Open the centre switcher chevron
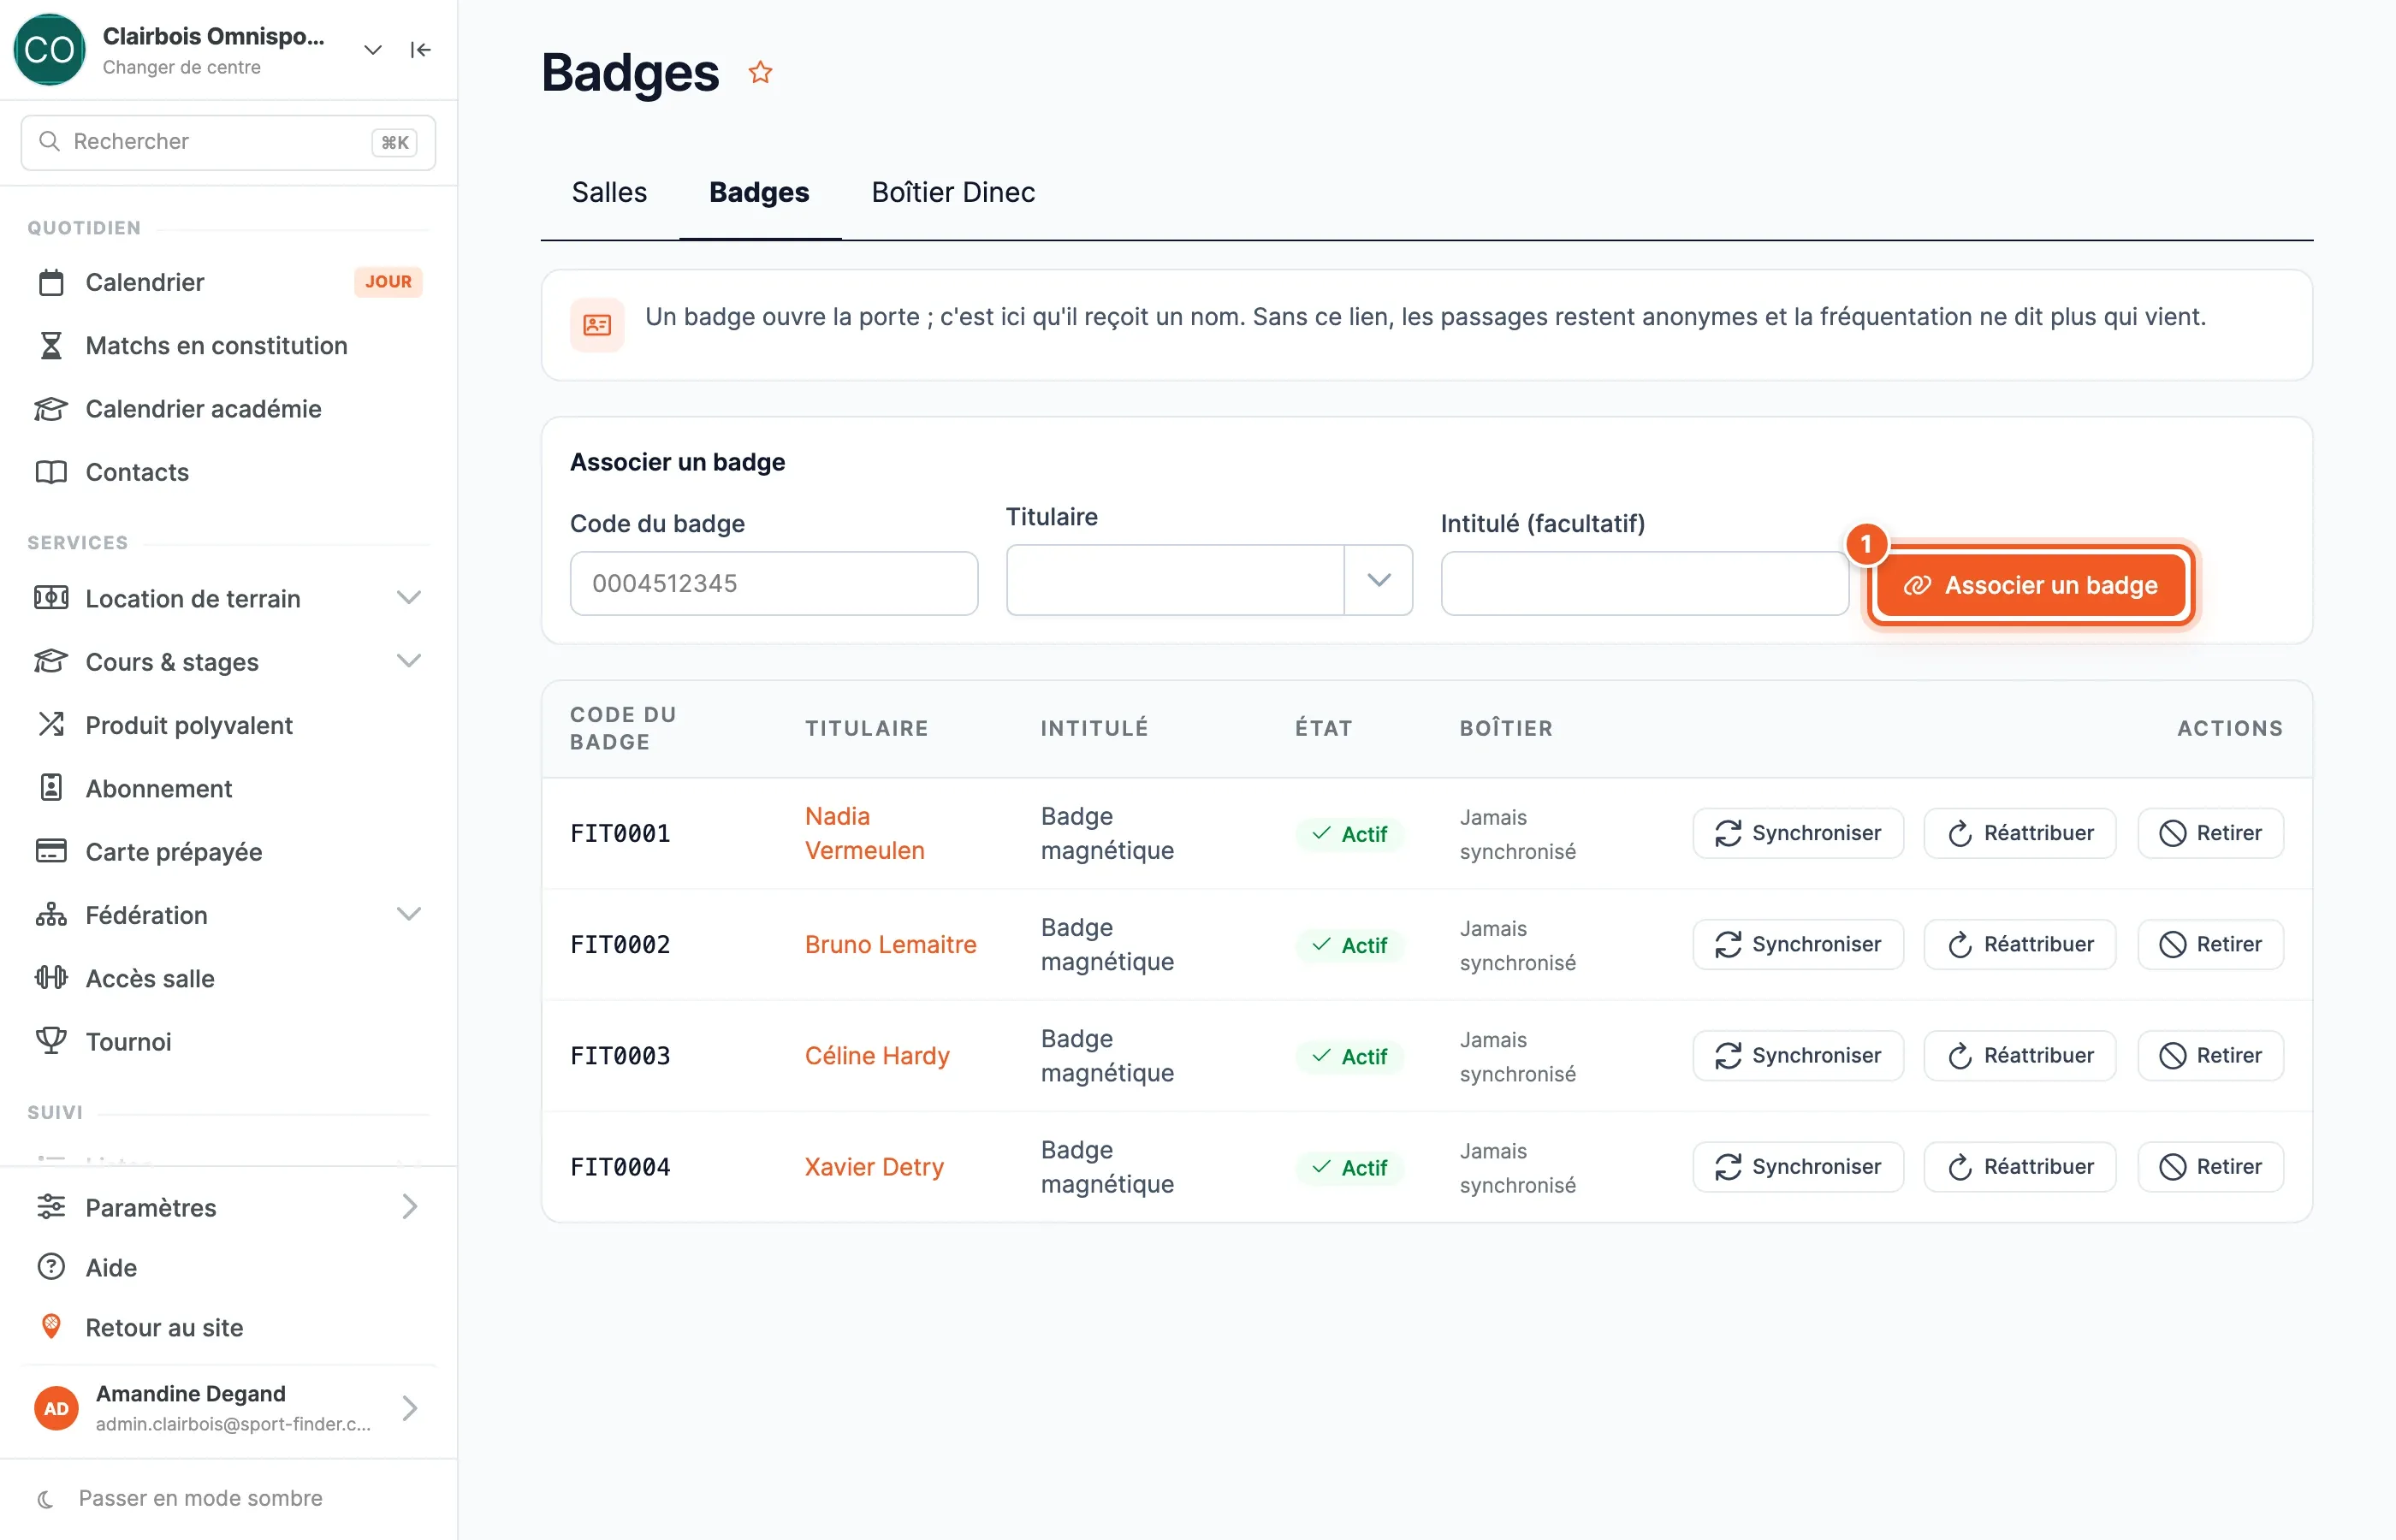Screen dimensions: 2396x1540 point(373,50)
